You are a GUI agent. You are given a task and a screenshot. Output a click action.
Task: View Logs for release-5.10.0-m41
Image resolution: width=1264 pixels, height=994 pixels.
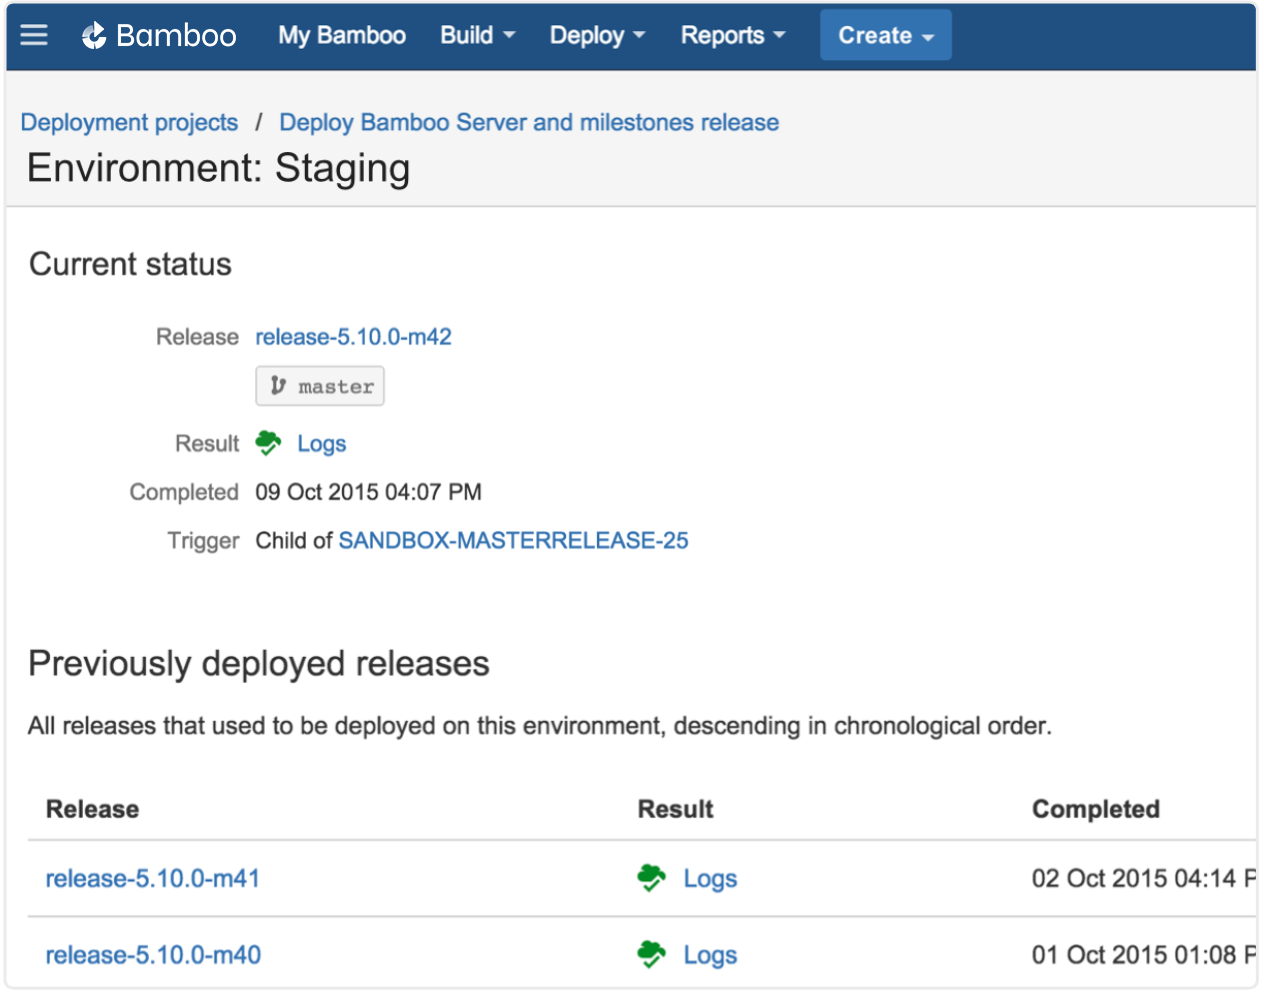[x=710, y=879]
